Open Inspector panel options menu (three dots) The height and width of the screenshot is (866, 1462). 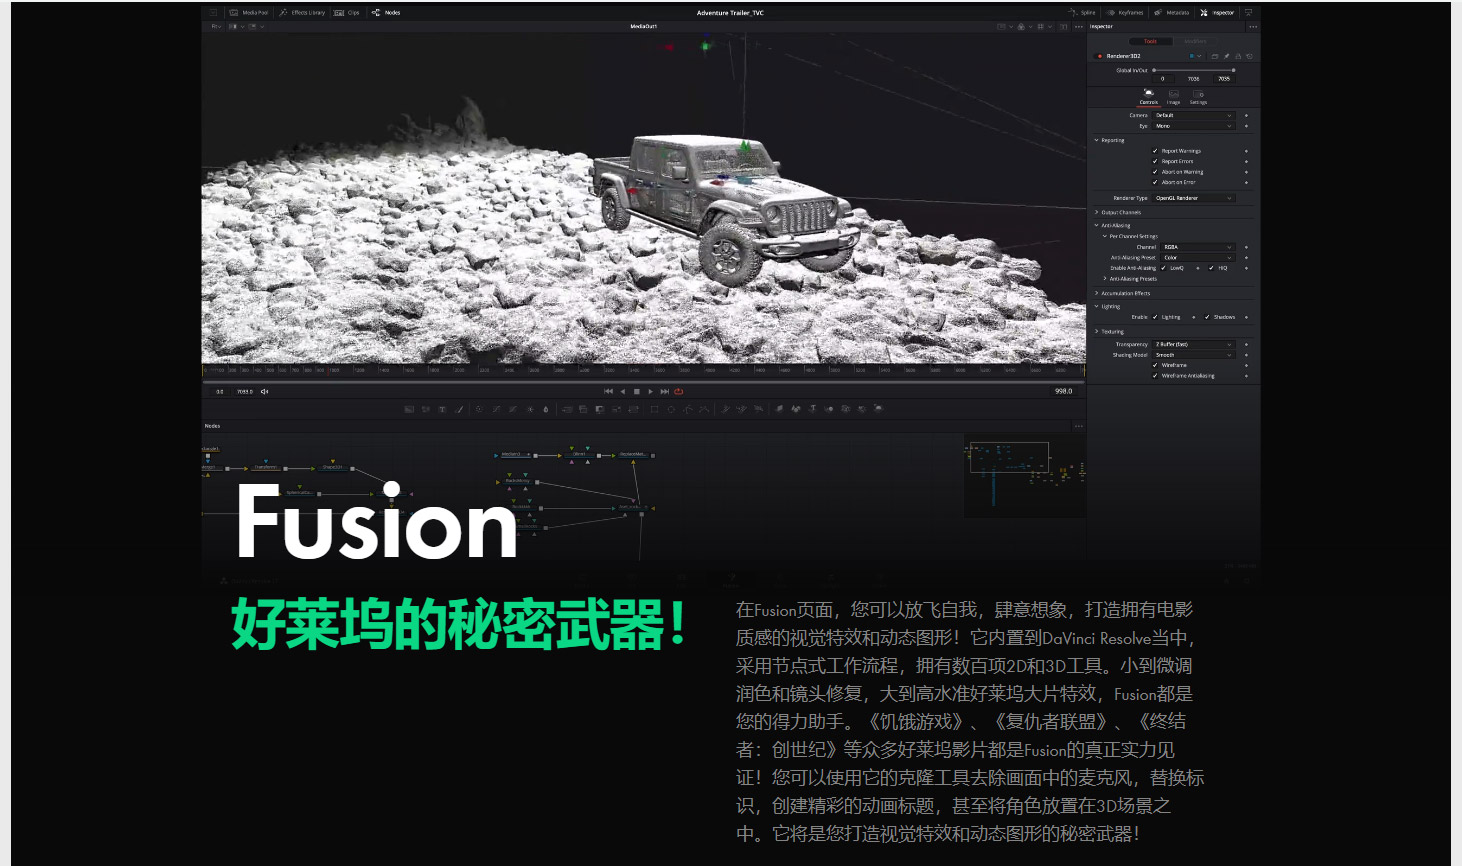[1252, 27]
